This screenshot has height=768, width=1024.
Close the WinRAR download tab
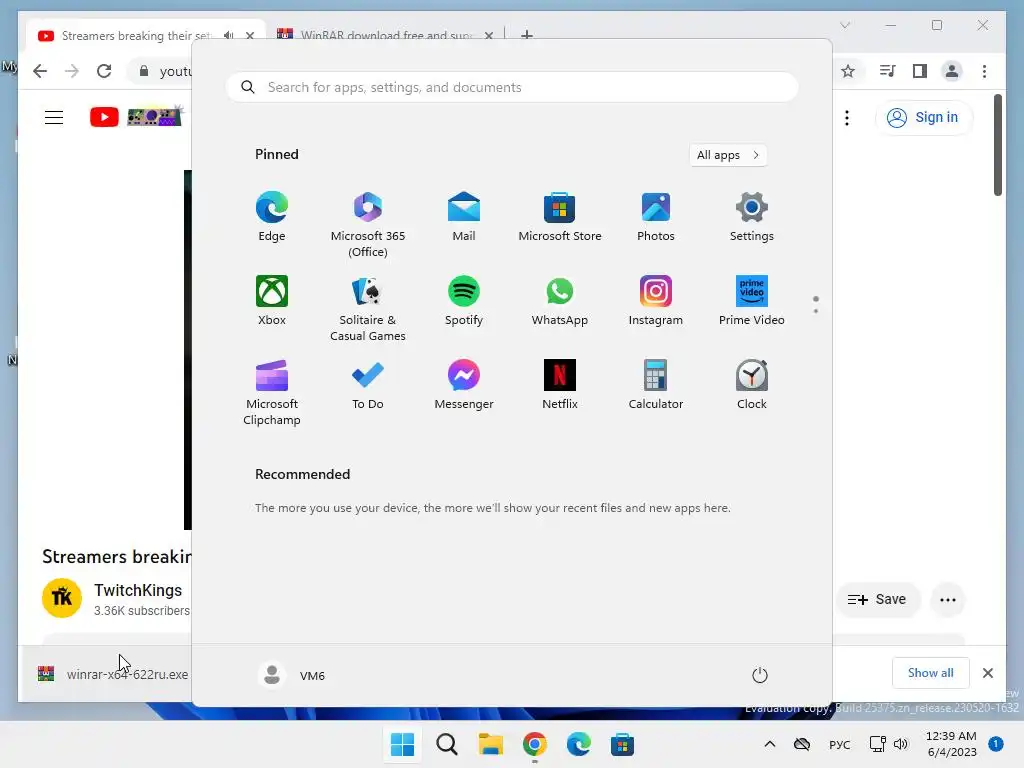(x=488, y=35)
